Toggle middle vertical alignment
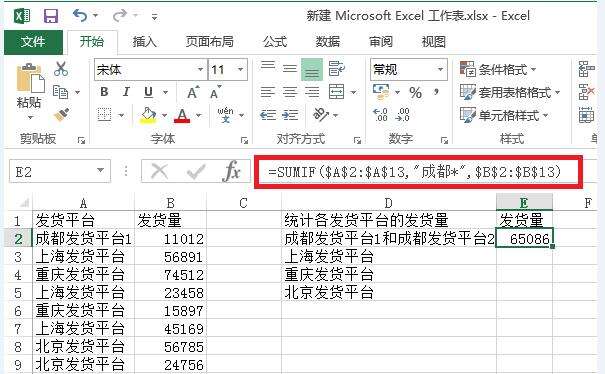The height and width of the screenshot is (374, 605). tap(289, 69)
